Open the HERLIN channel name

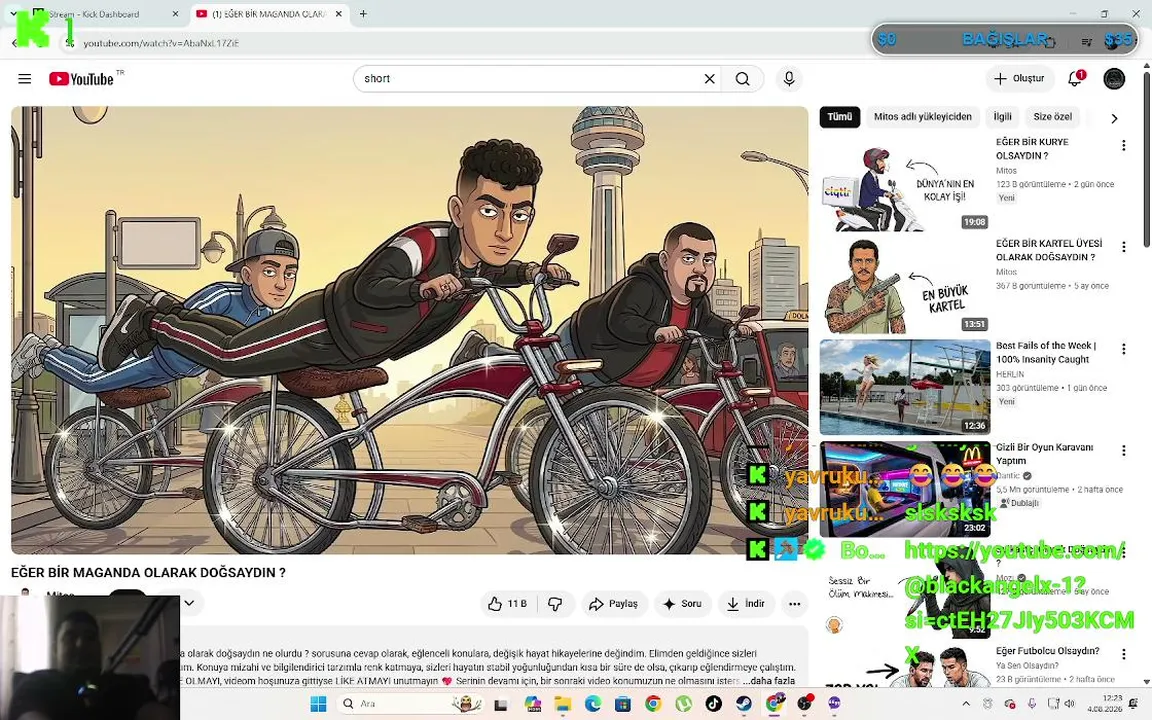click(1009, 374)
